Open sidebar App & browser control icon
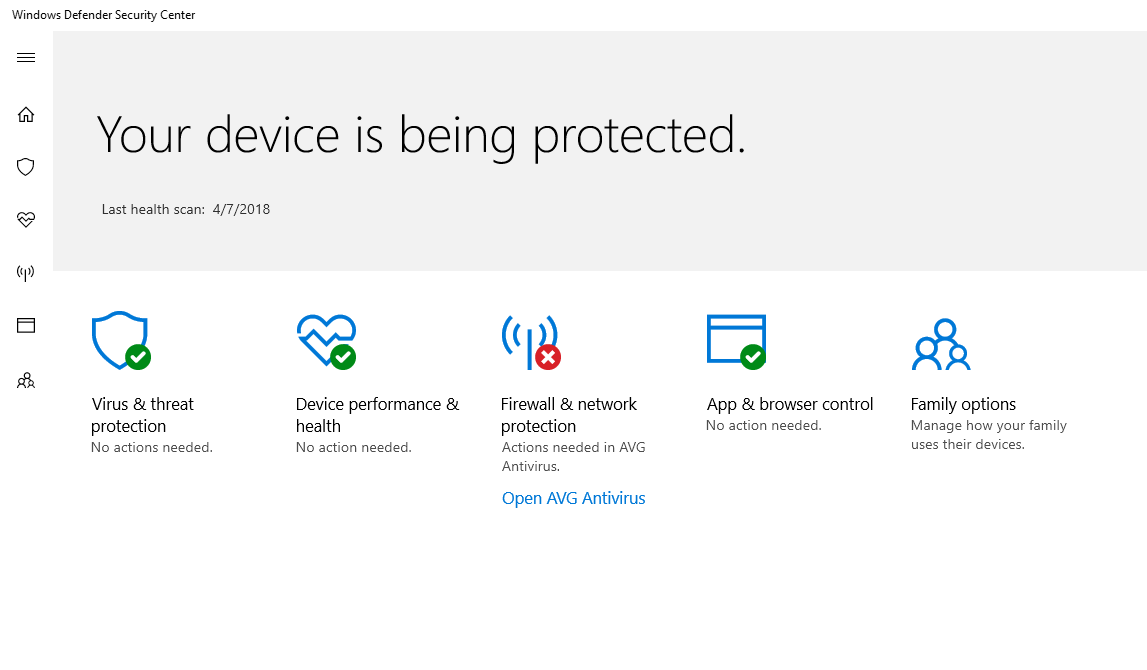Screen dimensions: 1147x670 [26, 325]
